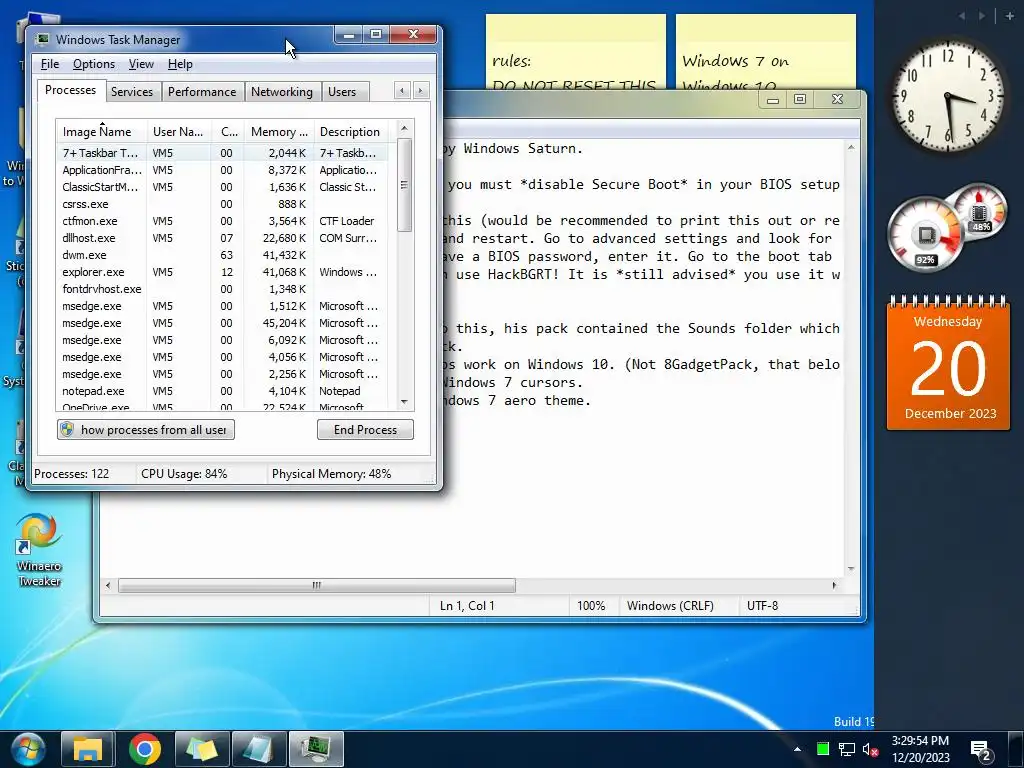Select the csrss.exe process row

click(x=222, y=204)
